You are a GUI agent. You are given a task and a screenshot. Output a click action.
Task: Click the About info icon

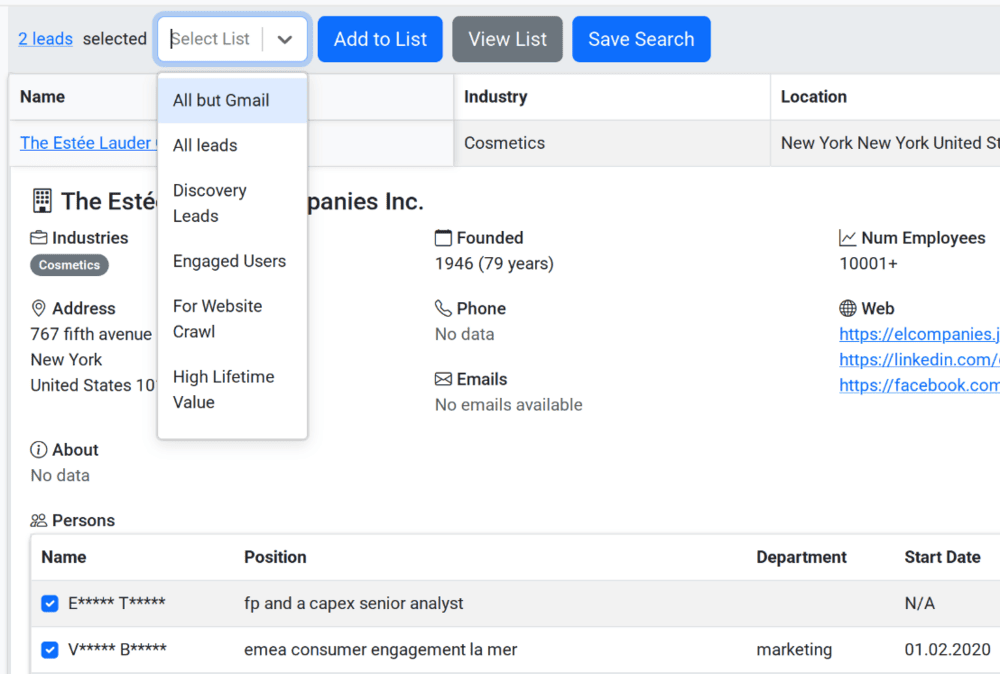click(x=38, y=449)
